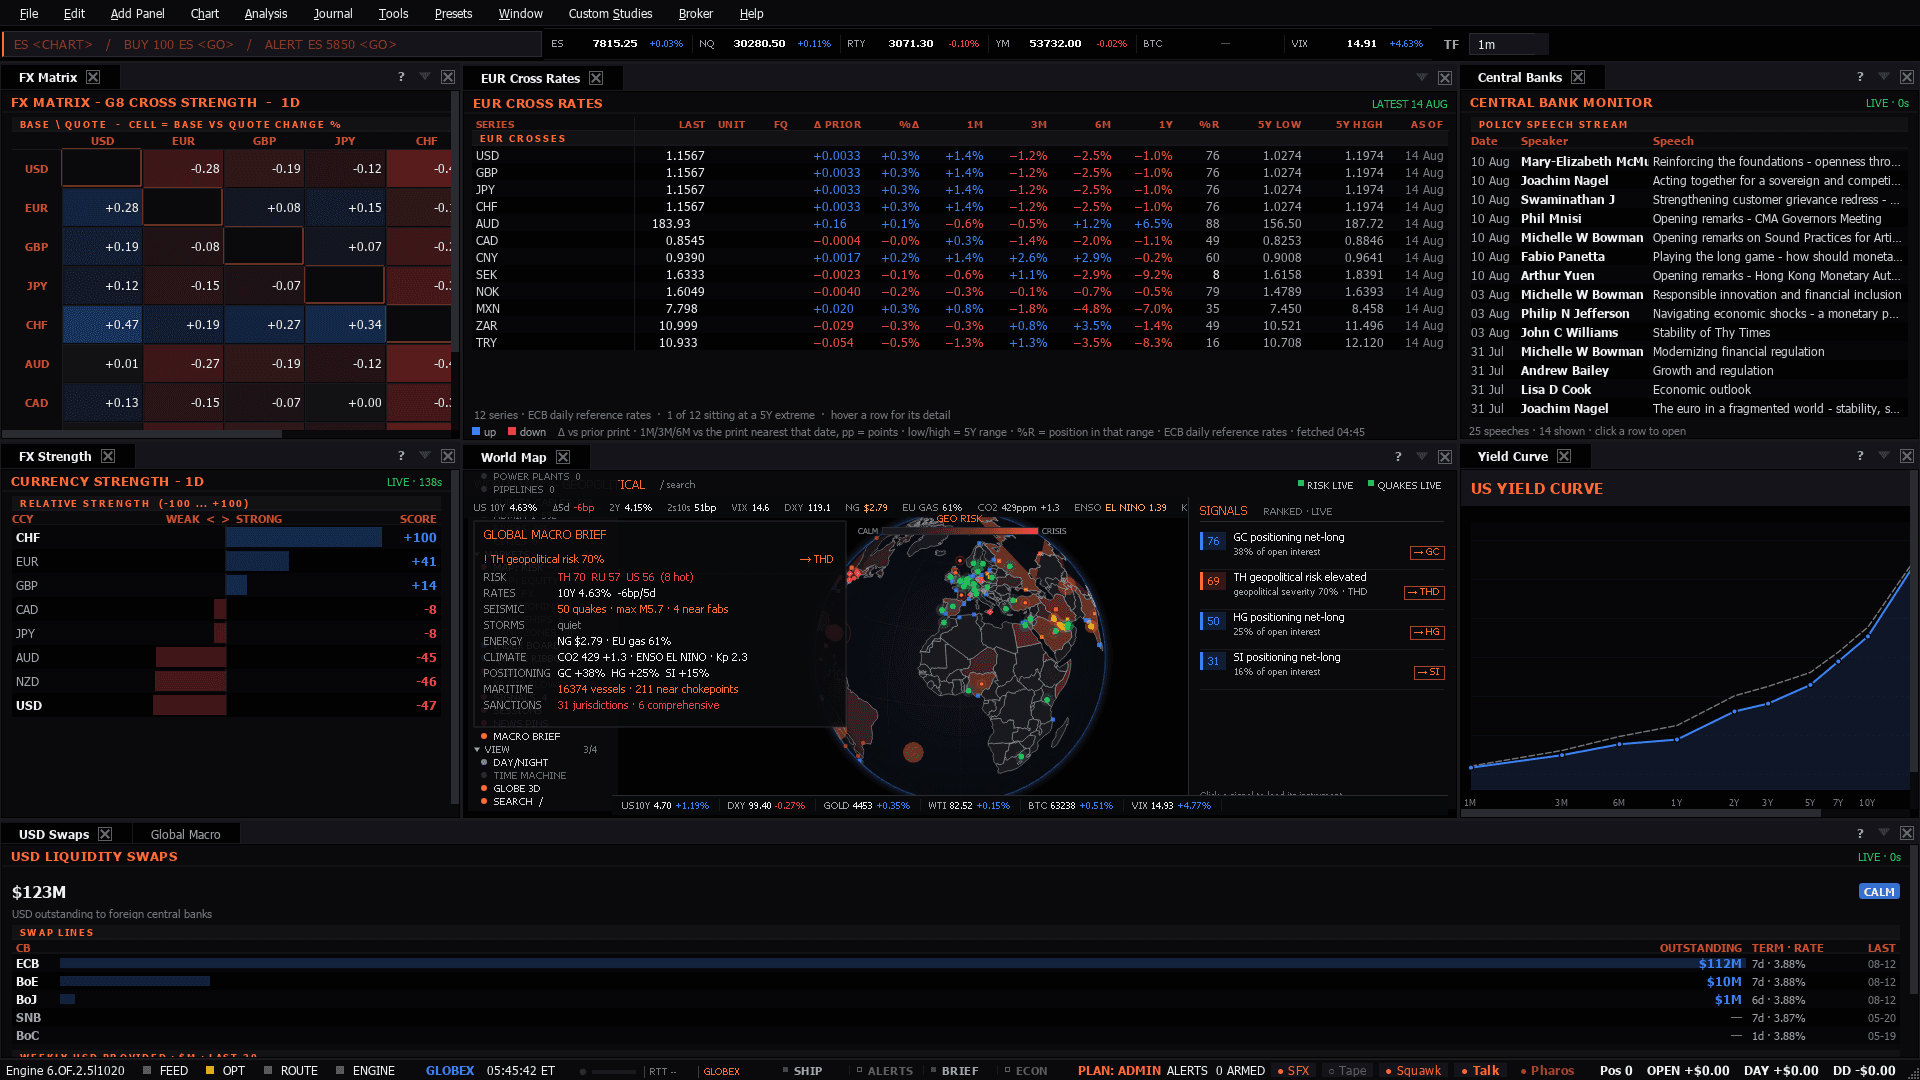The width and height of the screenshot is (1920, 1080).
Task: Toggle Globe 3D view option
Action: pyautogui.click(x=510, y=788)
